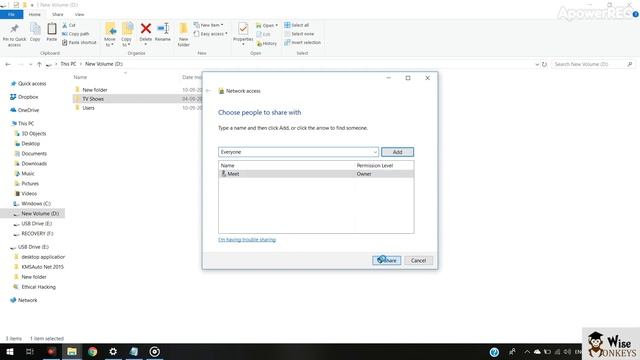Image resolution: width=640 pixels, height=360 pixels.
Task: Click Select all in ribbon
Action: [297, 25]
